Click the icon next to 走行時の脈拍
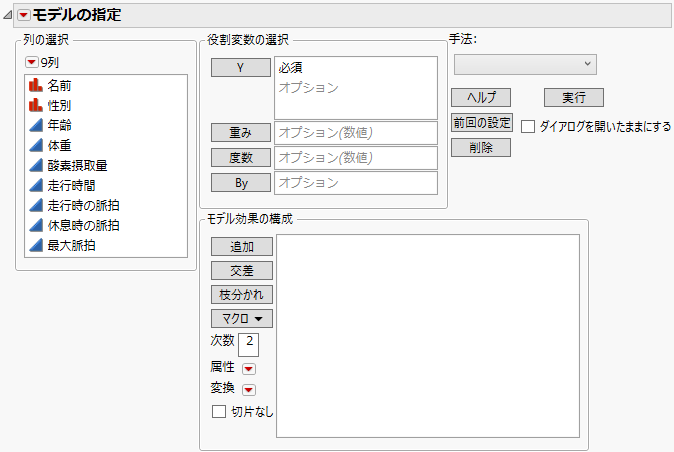 click(x=34, y=205)
